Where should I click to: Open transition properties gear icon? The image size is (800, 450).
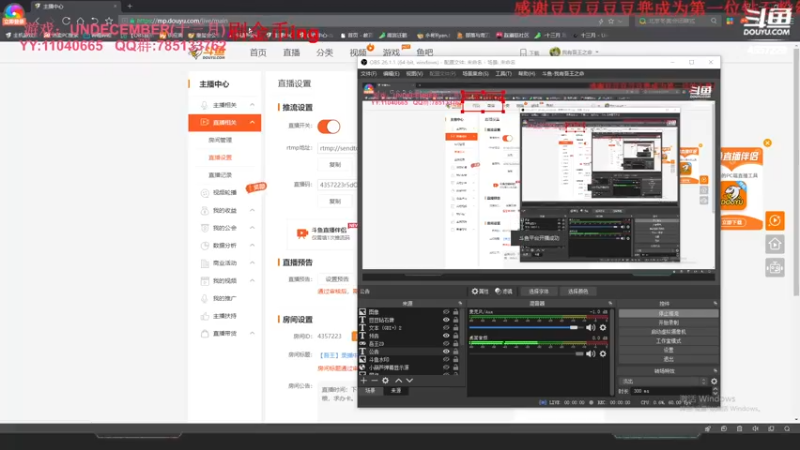click(x=714, y=381)
